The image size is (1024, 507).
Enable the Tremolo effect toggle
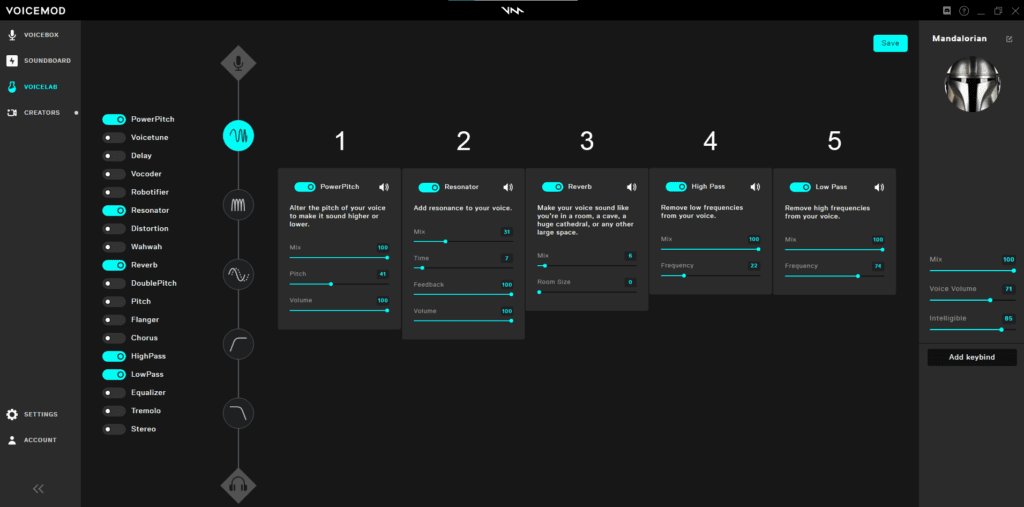point(114,411)
